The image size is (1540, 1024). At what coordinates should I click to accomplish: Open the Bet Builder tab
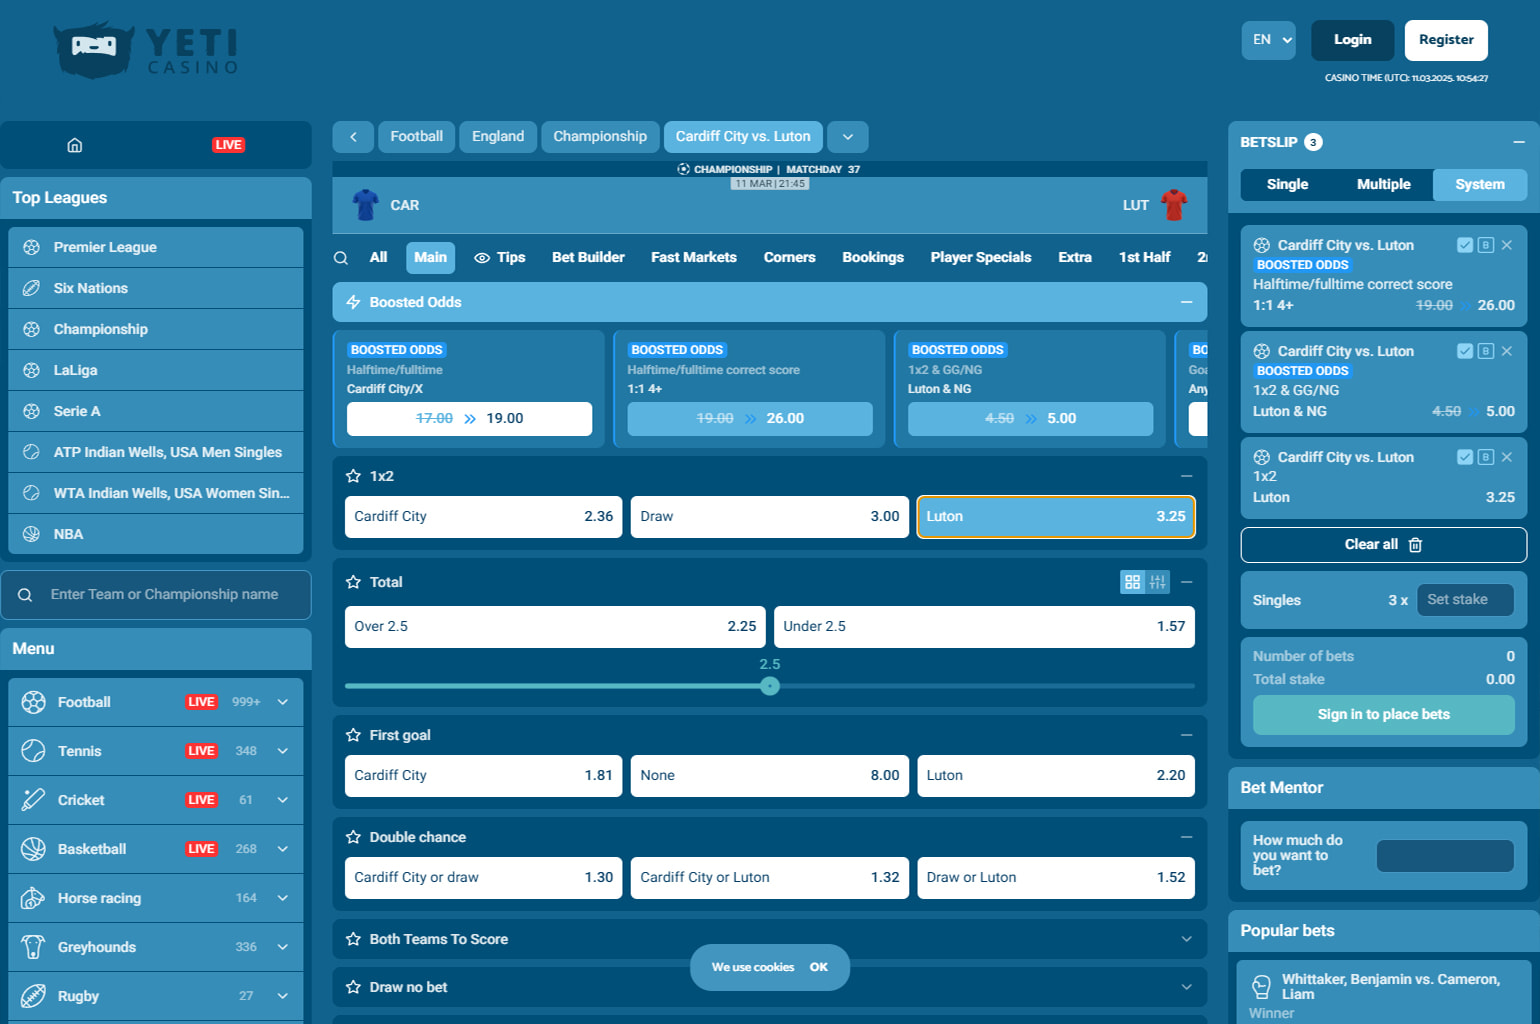[588, 258]
